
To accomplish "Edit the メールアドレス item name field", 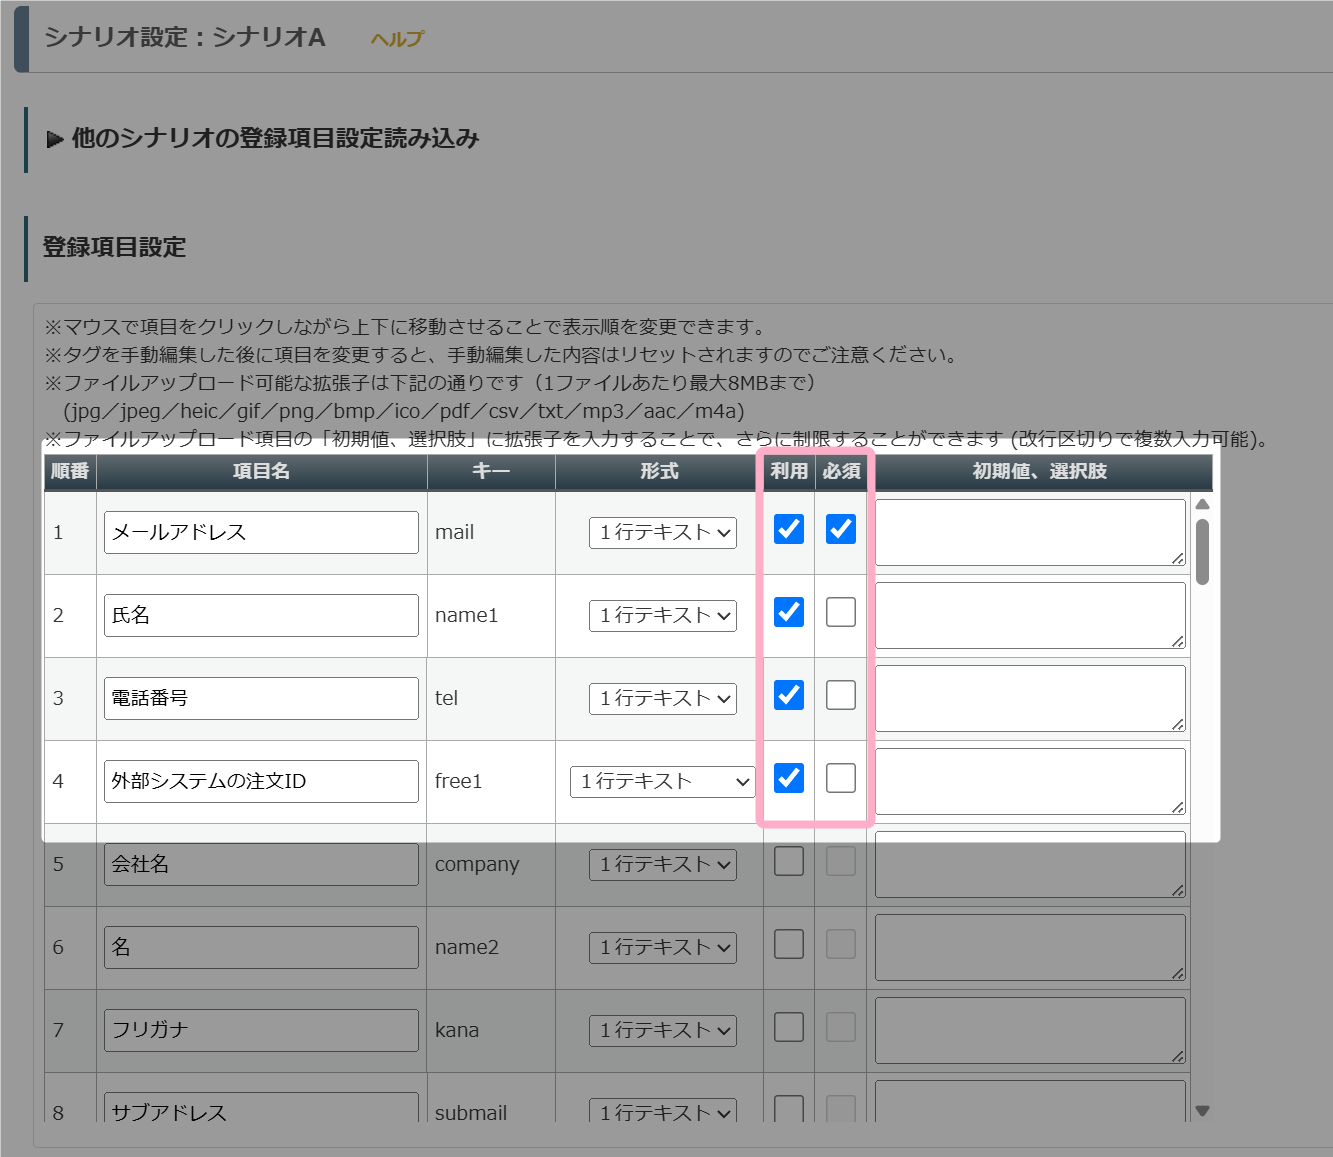I will tap(261, 532).
